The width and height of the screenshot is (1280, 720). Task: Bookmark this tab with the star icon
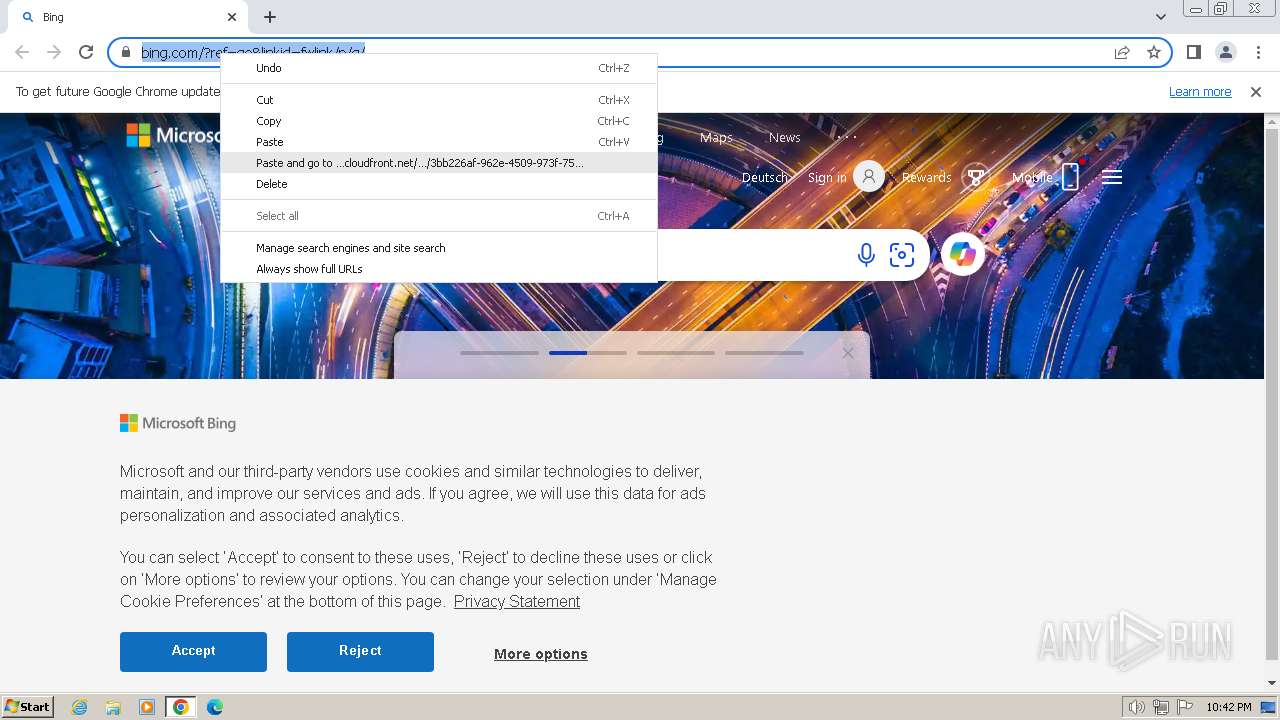(1154, 52)
